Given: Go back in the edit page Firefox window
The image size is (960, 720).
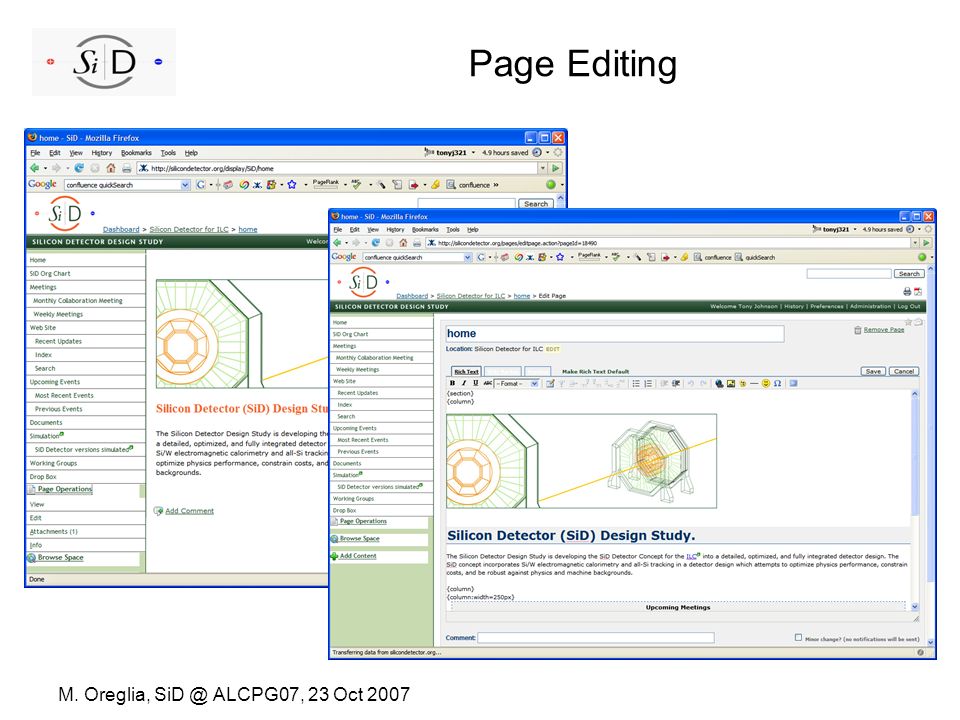Looking at the screenshot, I should click(337, 243).
